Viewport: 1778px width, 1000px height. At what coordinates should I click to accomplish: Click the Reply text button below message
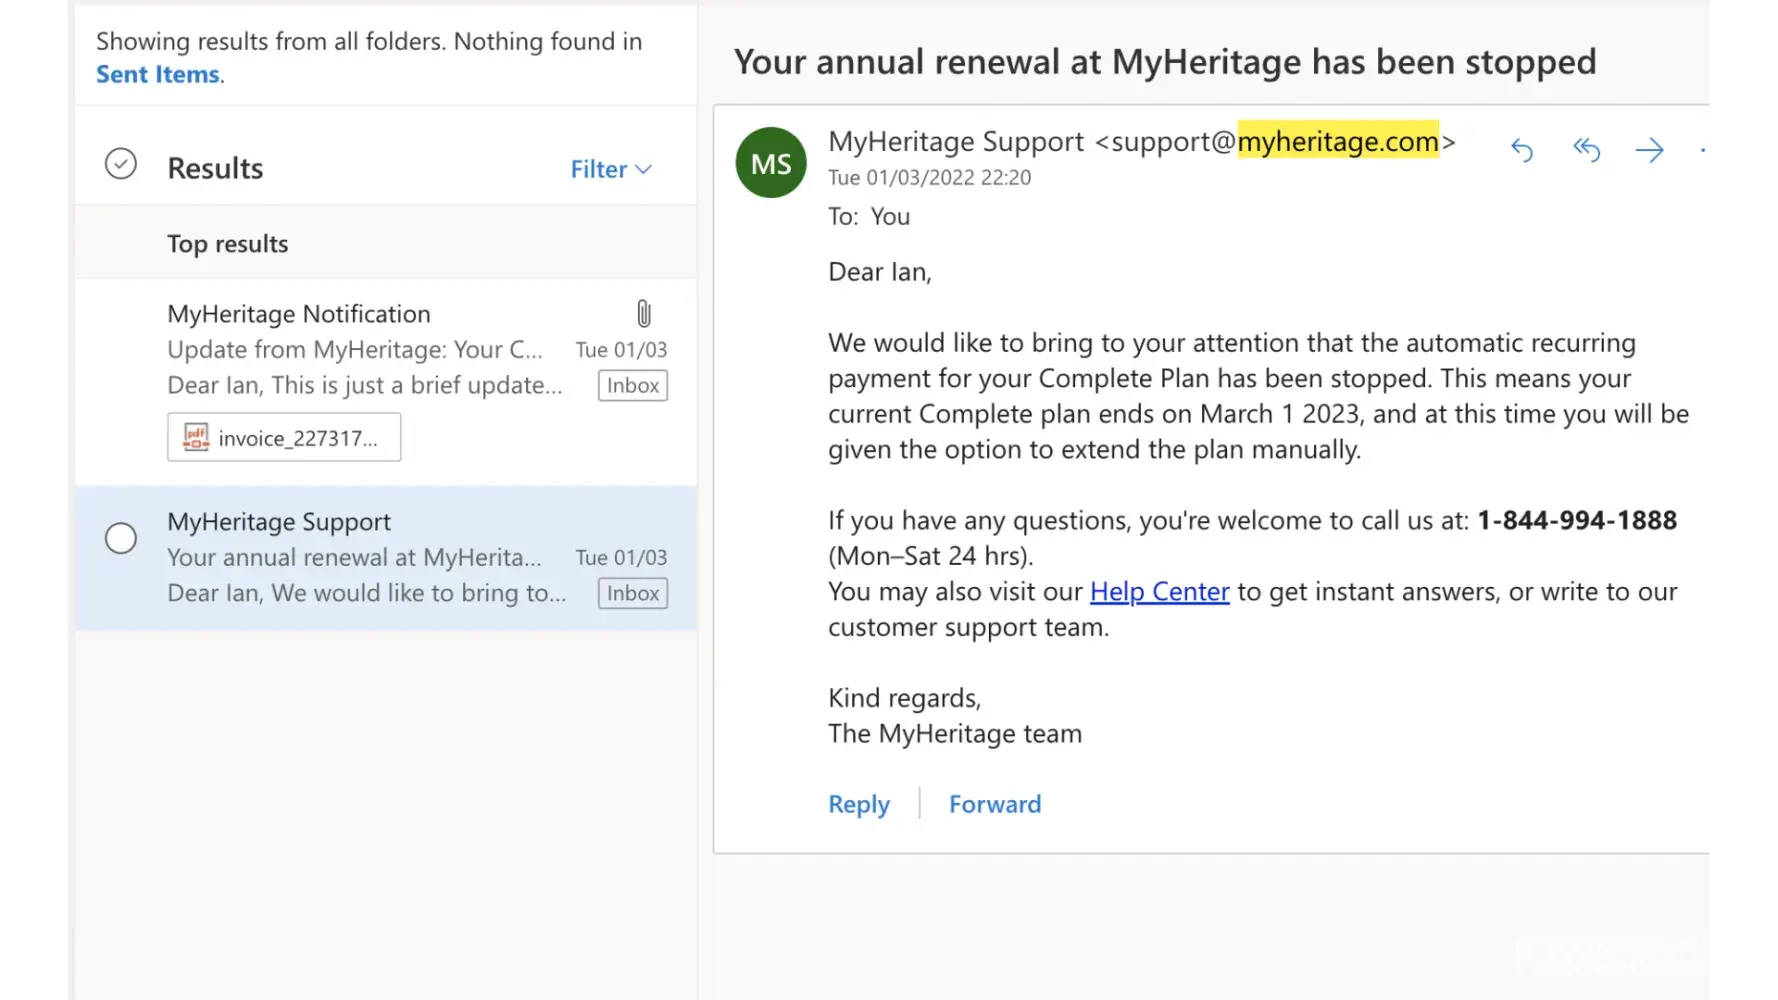click(858, 804)
